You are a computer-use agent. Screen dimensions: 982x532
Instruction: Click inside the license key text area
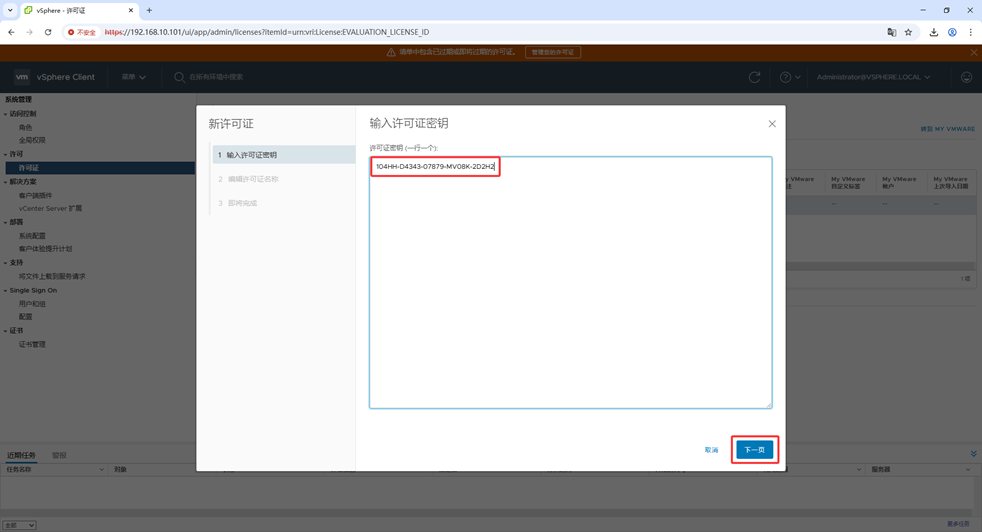pyautogui.click(x=570, y=290)
